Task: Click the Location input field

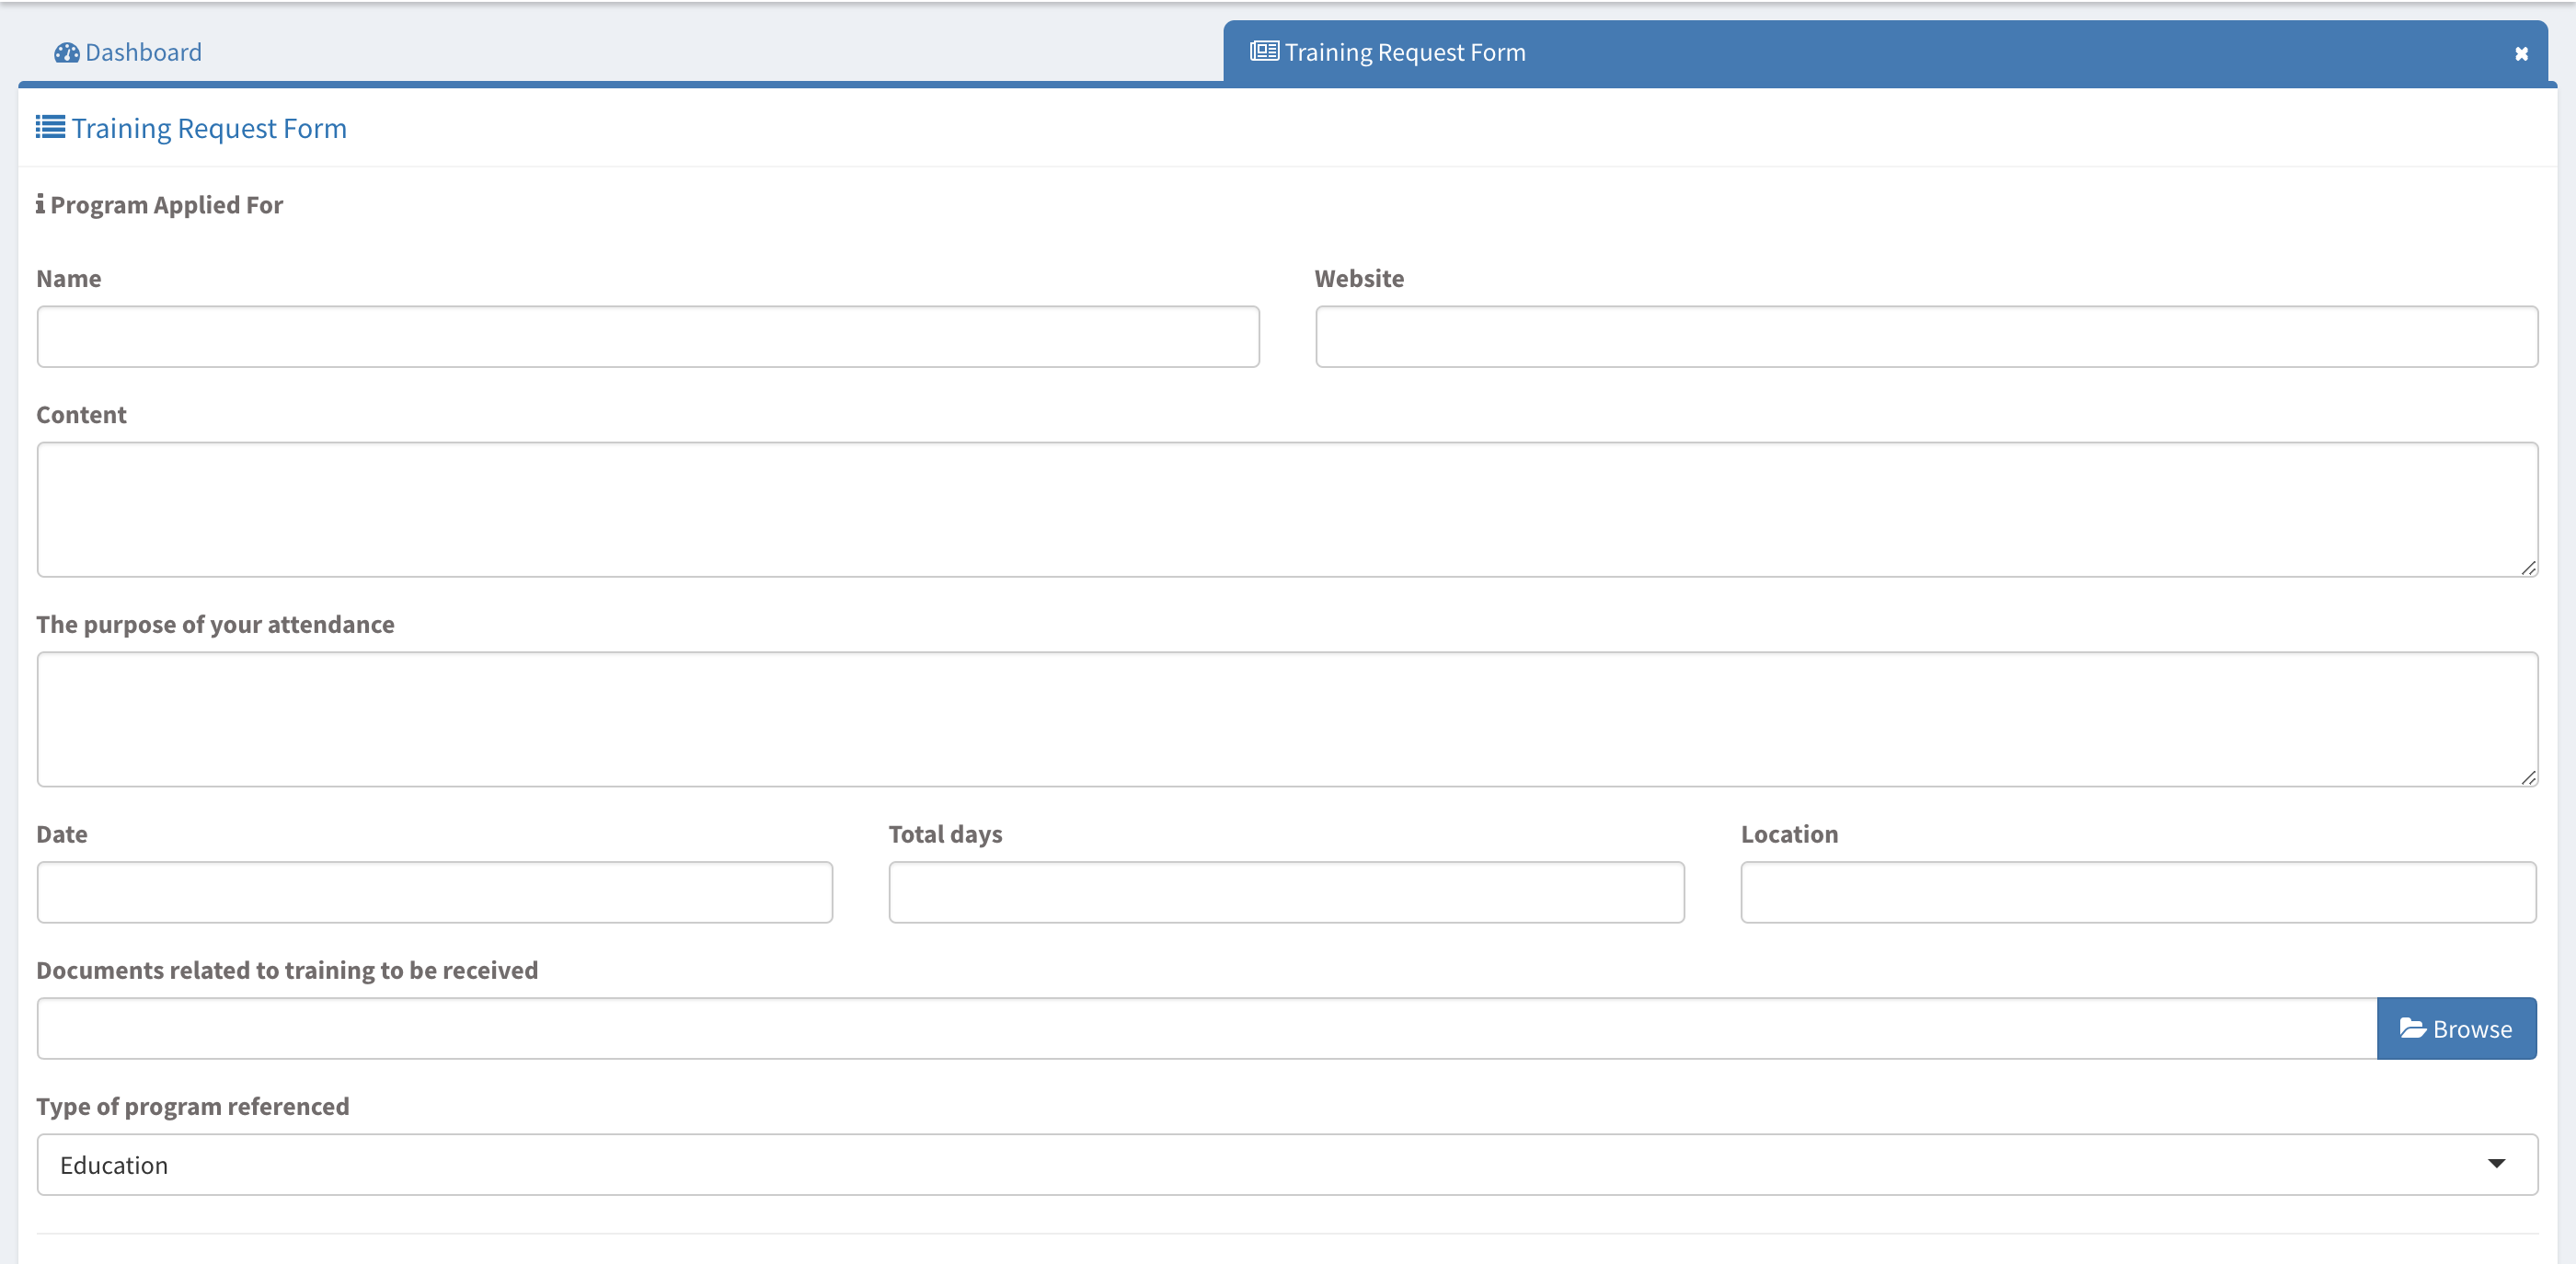Action: click(x=2138, y=892)
